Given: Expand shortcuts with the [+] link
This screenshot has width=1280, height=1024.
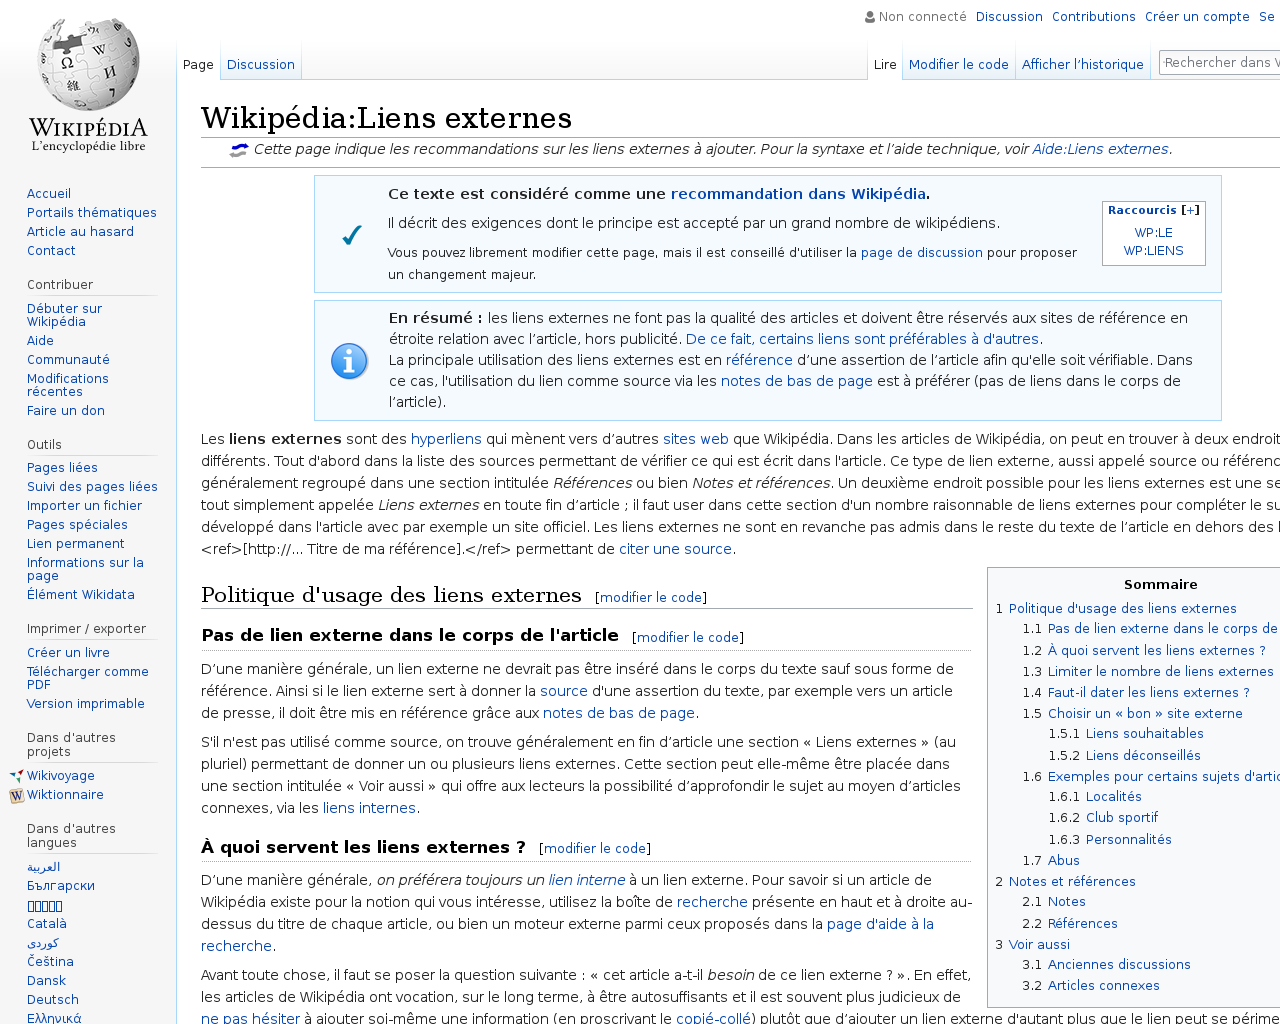Looking at the screenshot, I should [x=1190, y=210].
